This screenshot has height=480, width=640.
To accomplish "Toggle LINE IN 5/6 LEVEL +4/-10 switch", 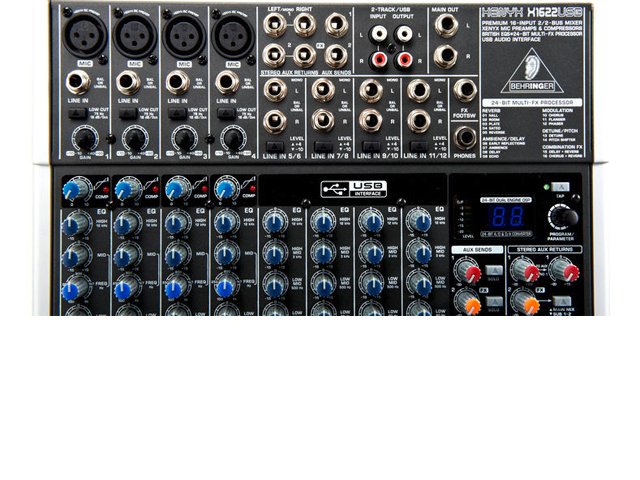I will pyautogui.click(x=275, y=146).
